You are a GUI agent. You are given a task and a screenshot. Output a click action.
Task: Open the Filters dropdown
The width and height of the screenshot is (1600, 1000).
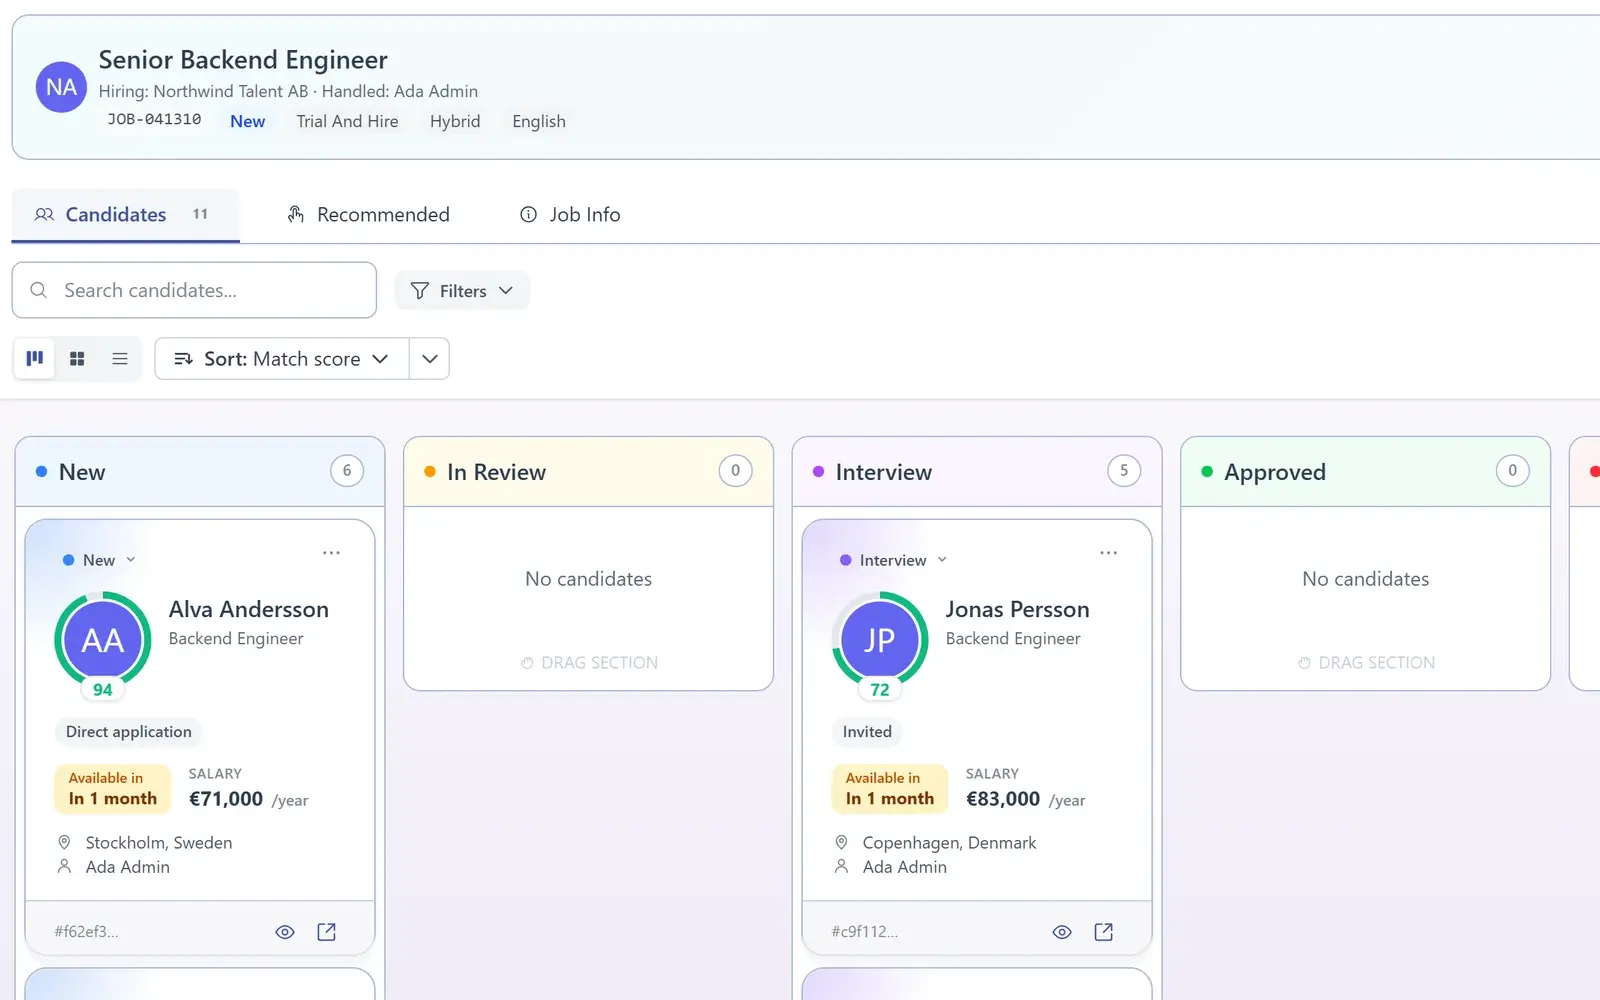coord(462,291)
